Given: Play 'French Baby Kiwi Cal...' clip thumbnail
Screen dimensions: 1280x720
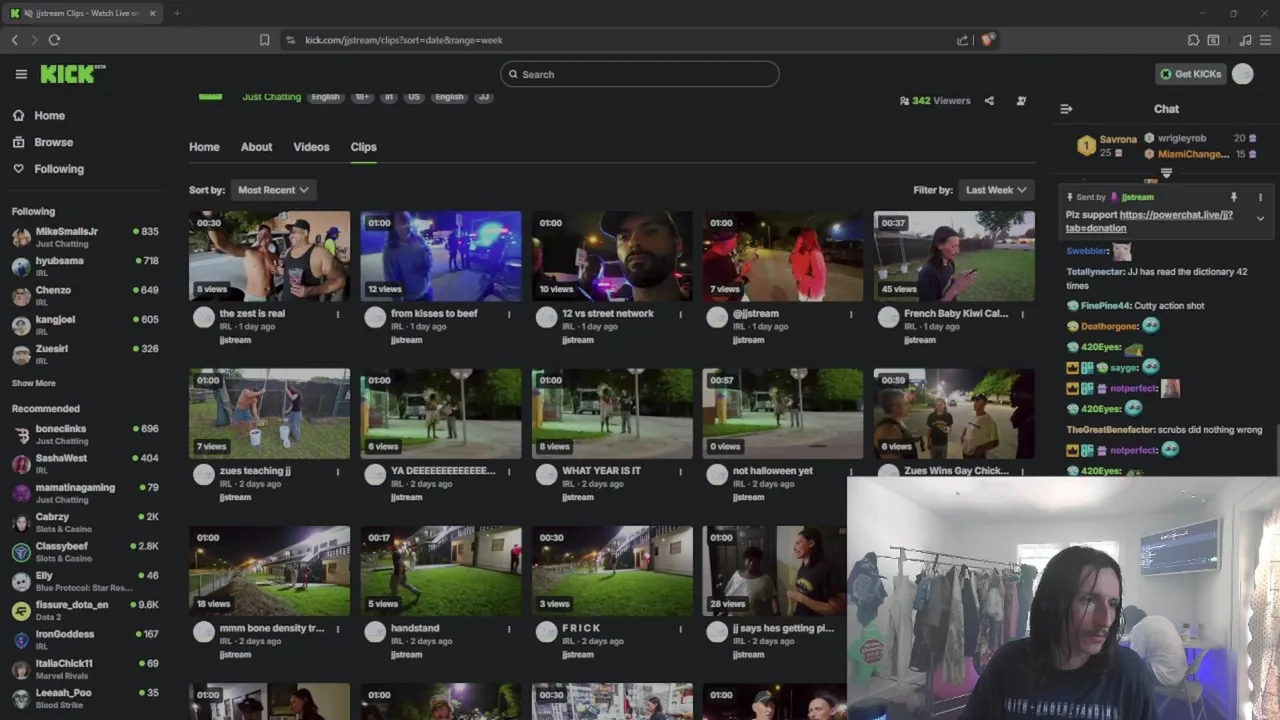Looking at the screenshot, I should coord(954,256).
